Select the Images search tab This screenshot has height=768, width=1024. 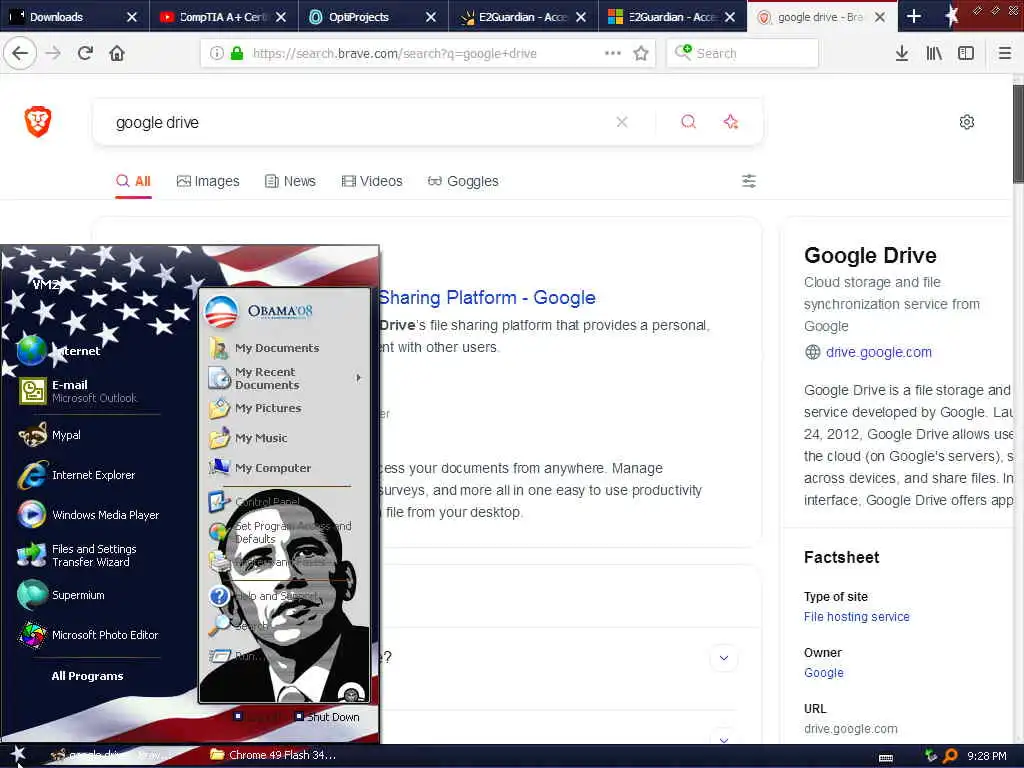click(208, 181)
